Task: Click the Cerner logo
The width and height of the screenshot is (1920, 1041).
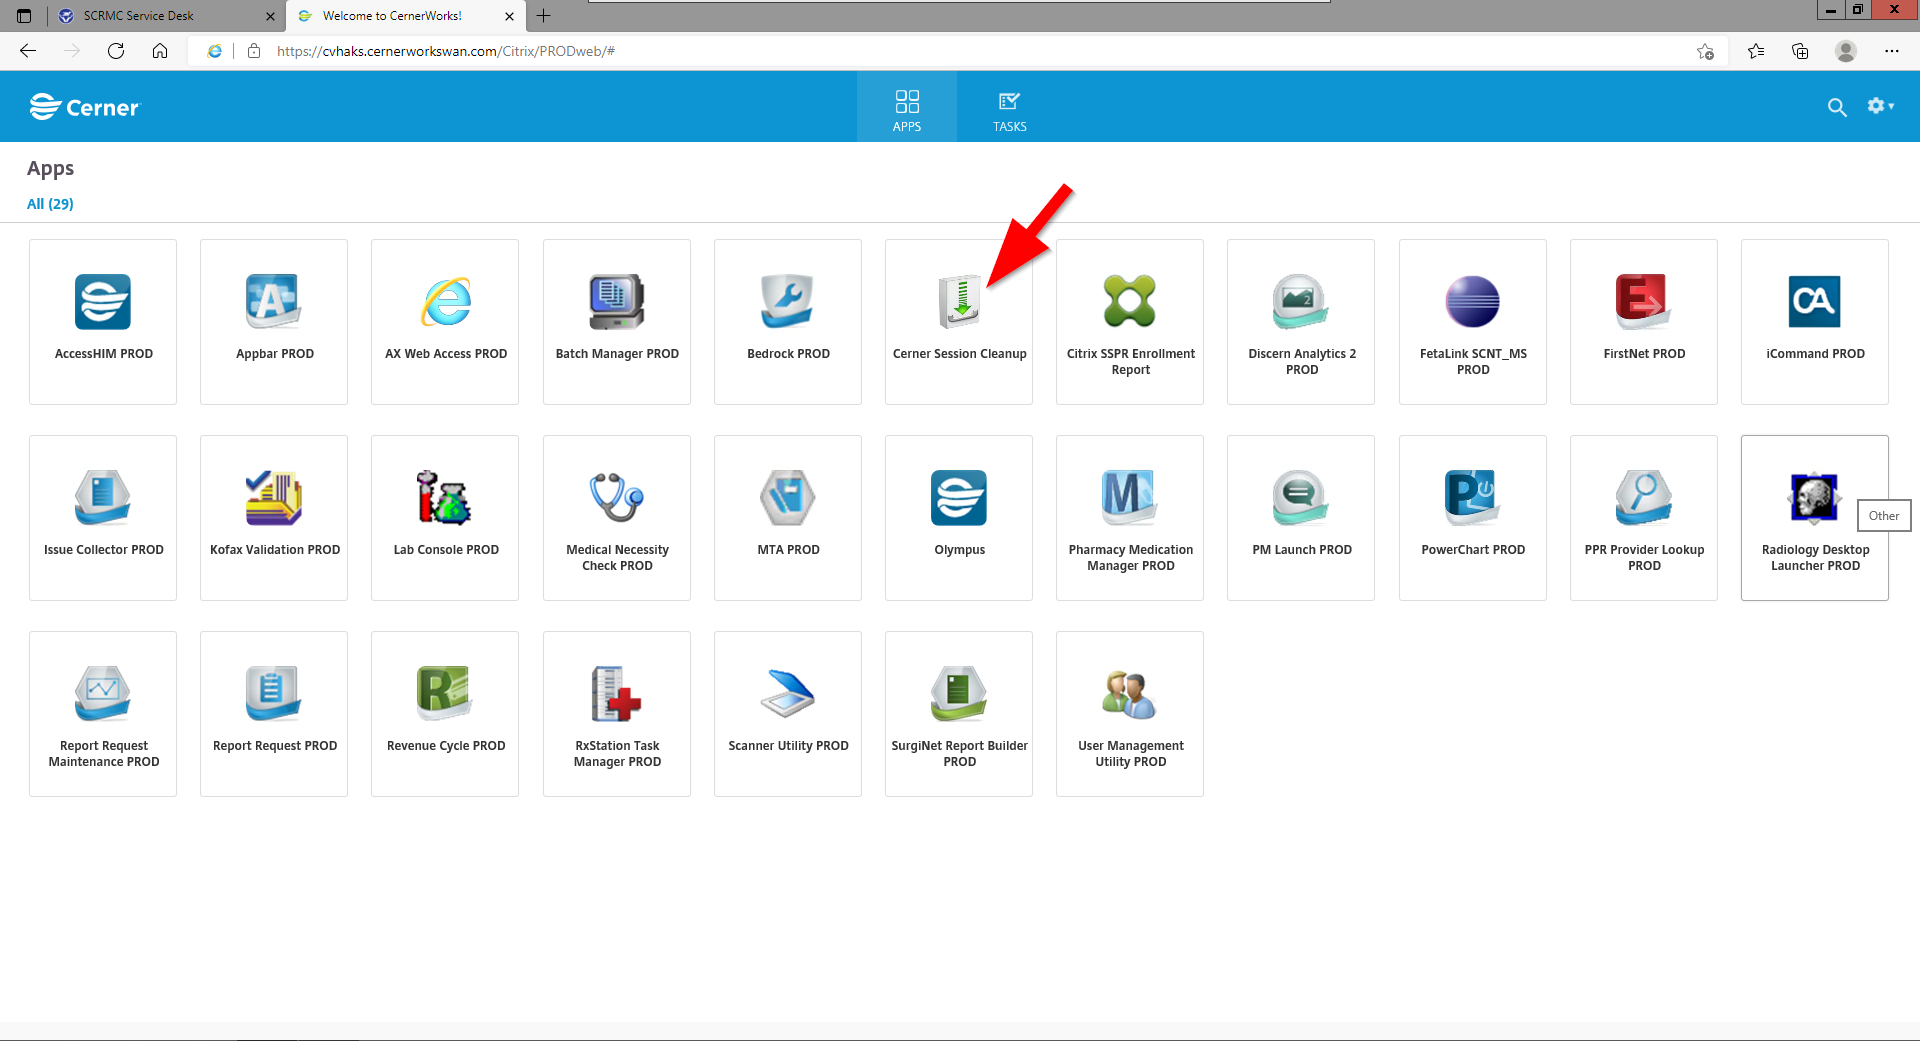Action: [85, 107]
